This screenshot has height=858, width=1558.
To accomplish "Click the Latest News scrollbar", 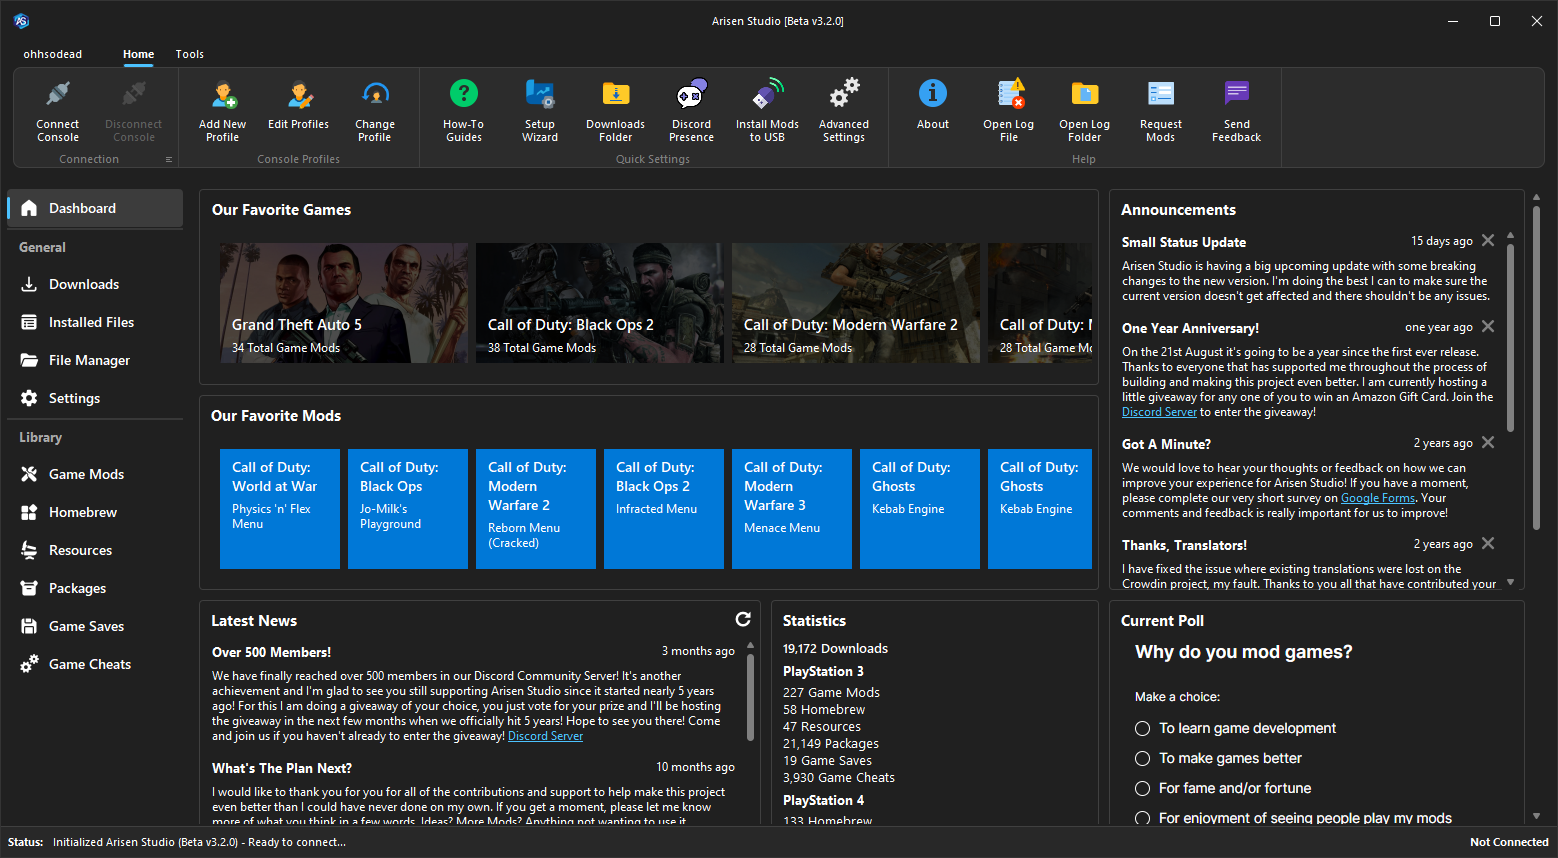I will [x=750, y=698].
